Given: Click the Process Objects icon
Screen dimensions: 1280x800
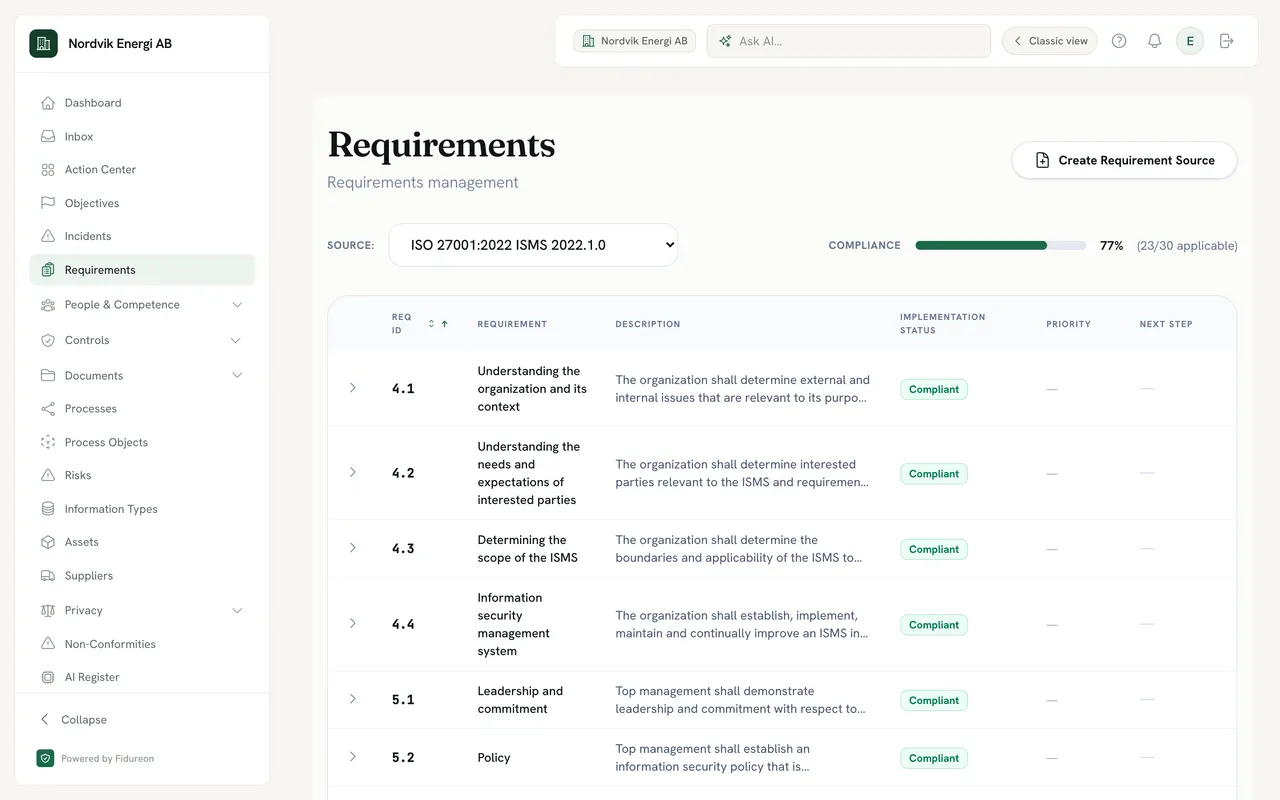Looking at the screenshot, I should tap(47, 442).
